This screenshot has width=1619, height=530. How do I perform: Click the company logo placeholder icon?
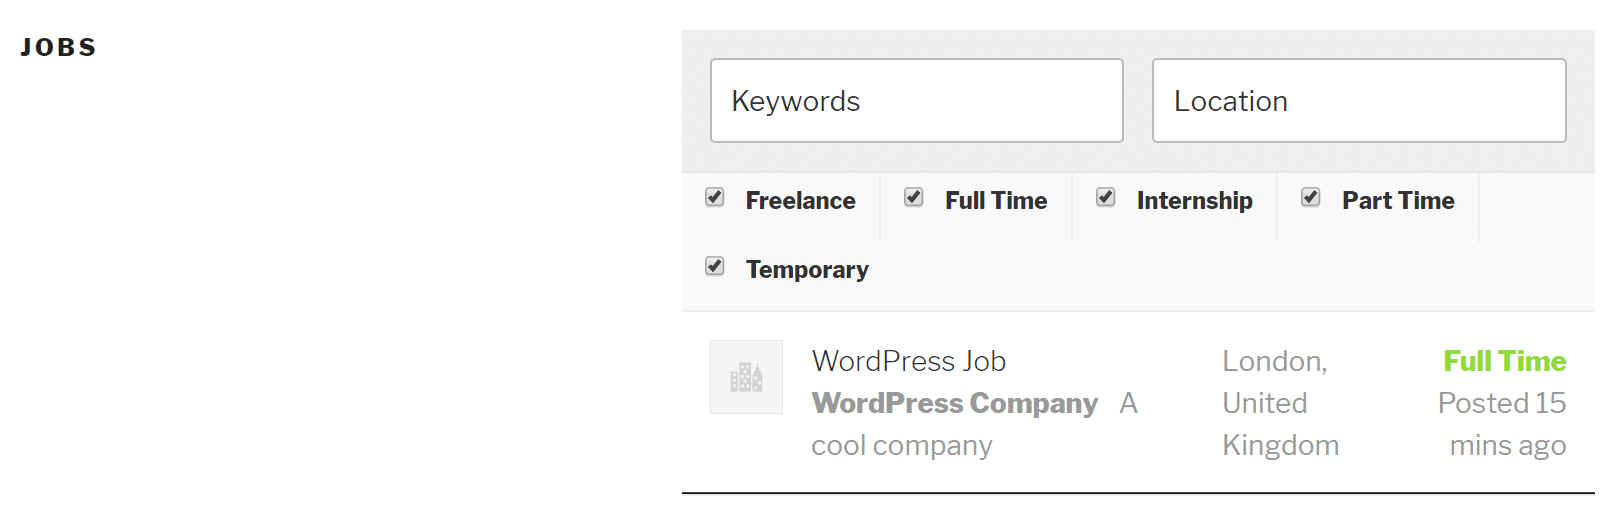746,377
